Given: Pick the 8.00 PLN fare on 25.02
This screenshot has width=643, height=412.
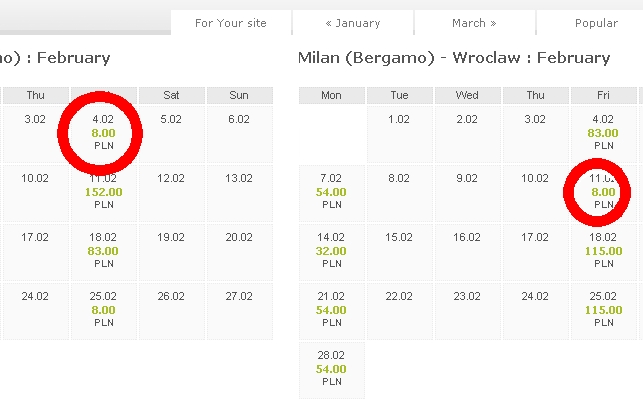Looking at the screenshot, I should (x=103, y=310).
